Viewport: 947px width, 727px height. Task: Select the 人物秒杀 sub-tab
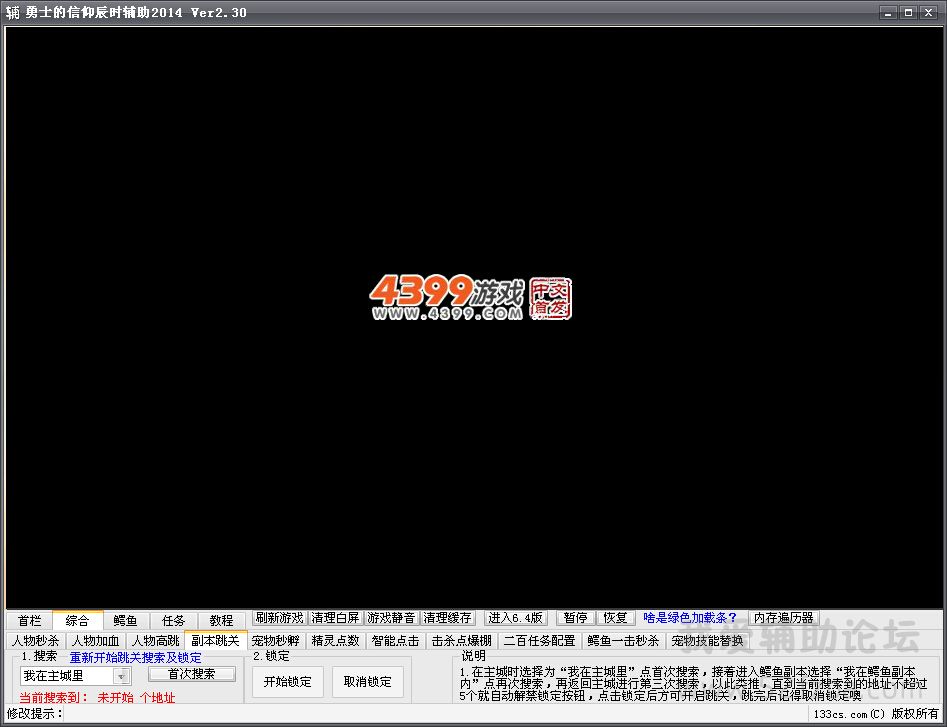tap(36, 641)
